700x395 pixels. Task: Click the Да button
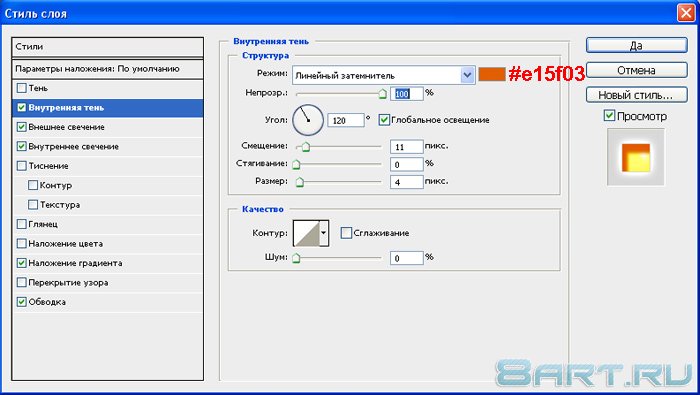[x=637, y=46]
